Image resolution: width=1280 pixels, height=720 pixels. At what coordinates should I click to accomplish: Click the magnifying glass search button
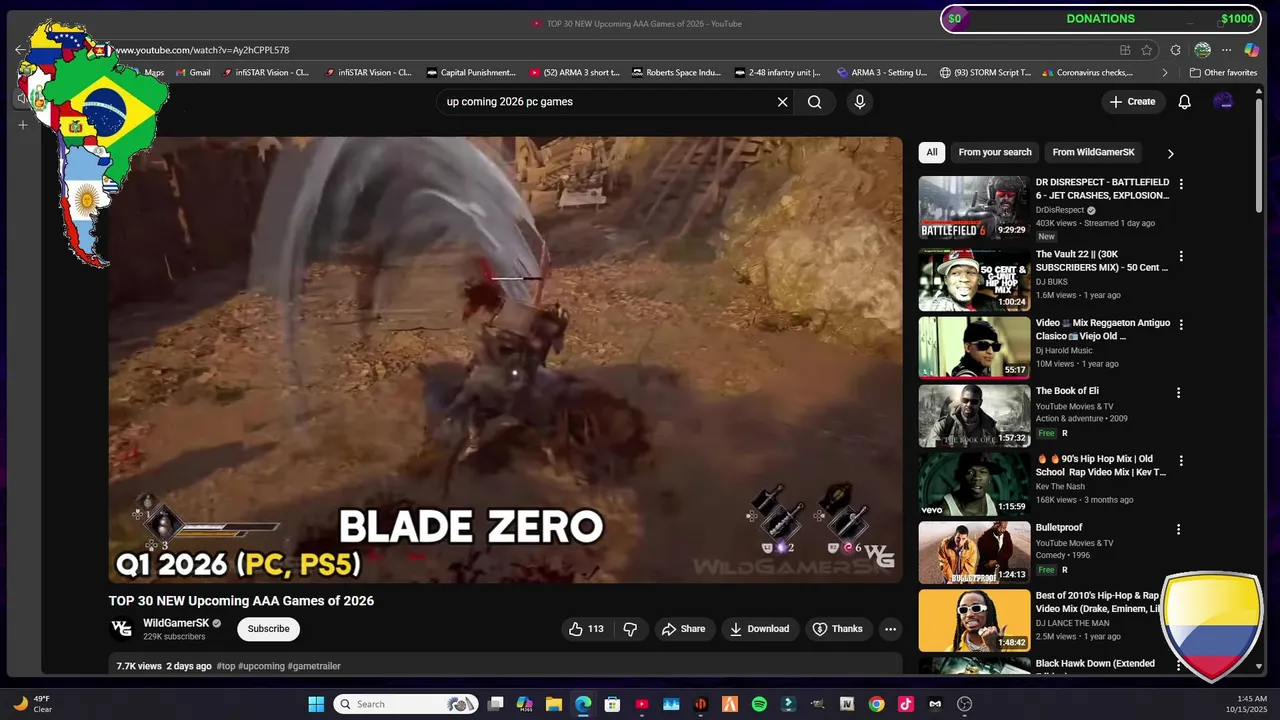[815, 102]
